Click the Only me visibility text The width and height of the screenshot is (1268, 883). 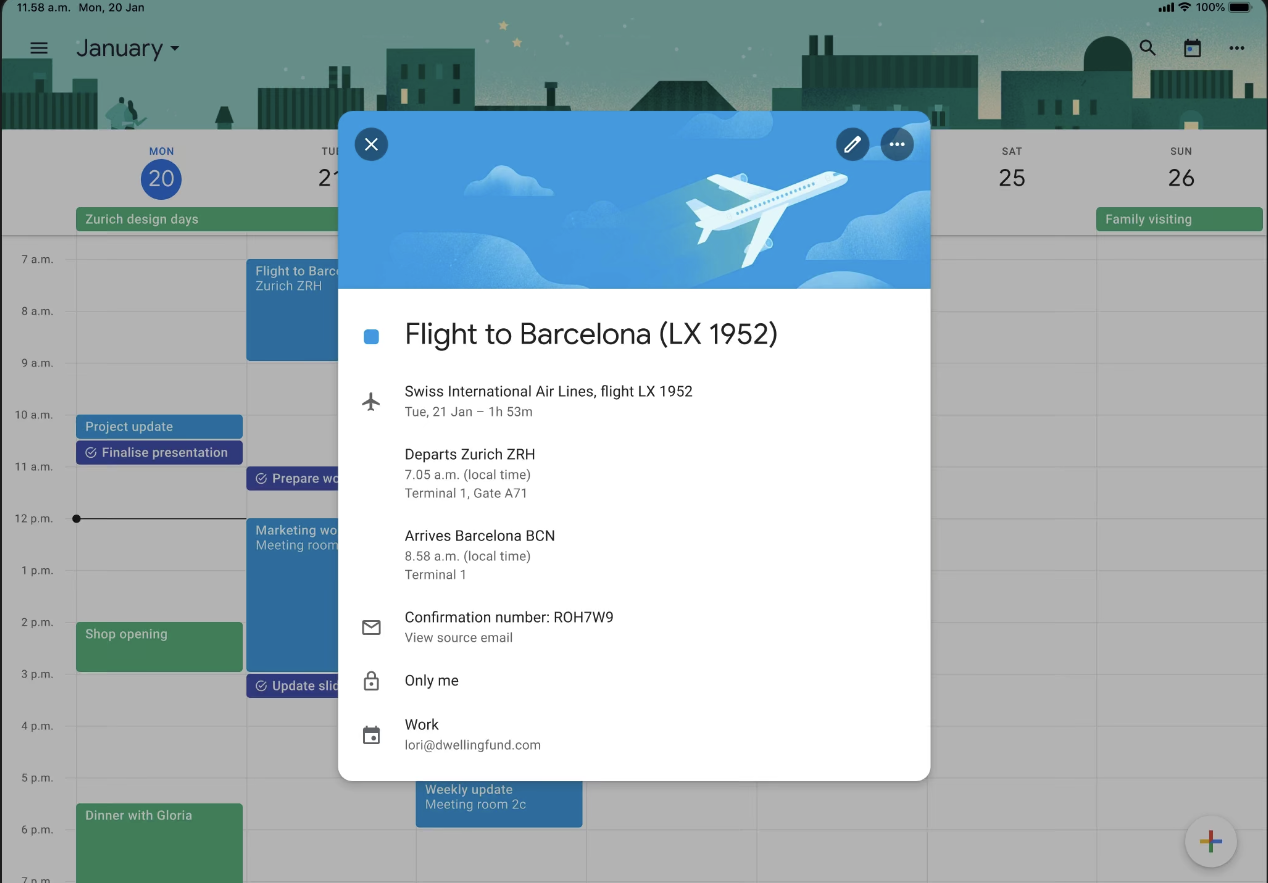tap(432, 681)
